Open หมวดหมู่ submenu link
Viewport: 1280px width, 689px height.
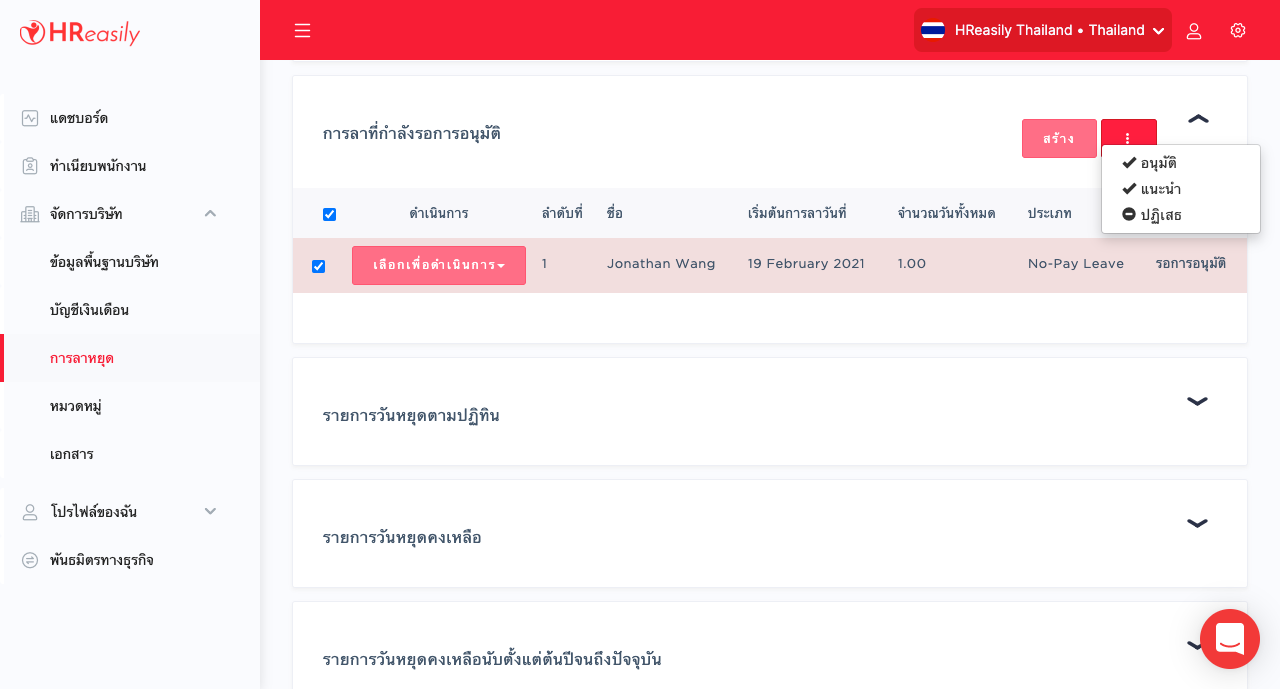(x=76, y=406)
